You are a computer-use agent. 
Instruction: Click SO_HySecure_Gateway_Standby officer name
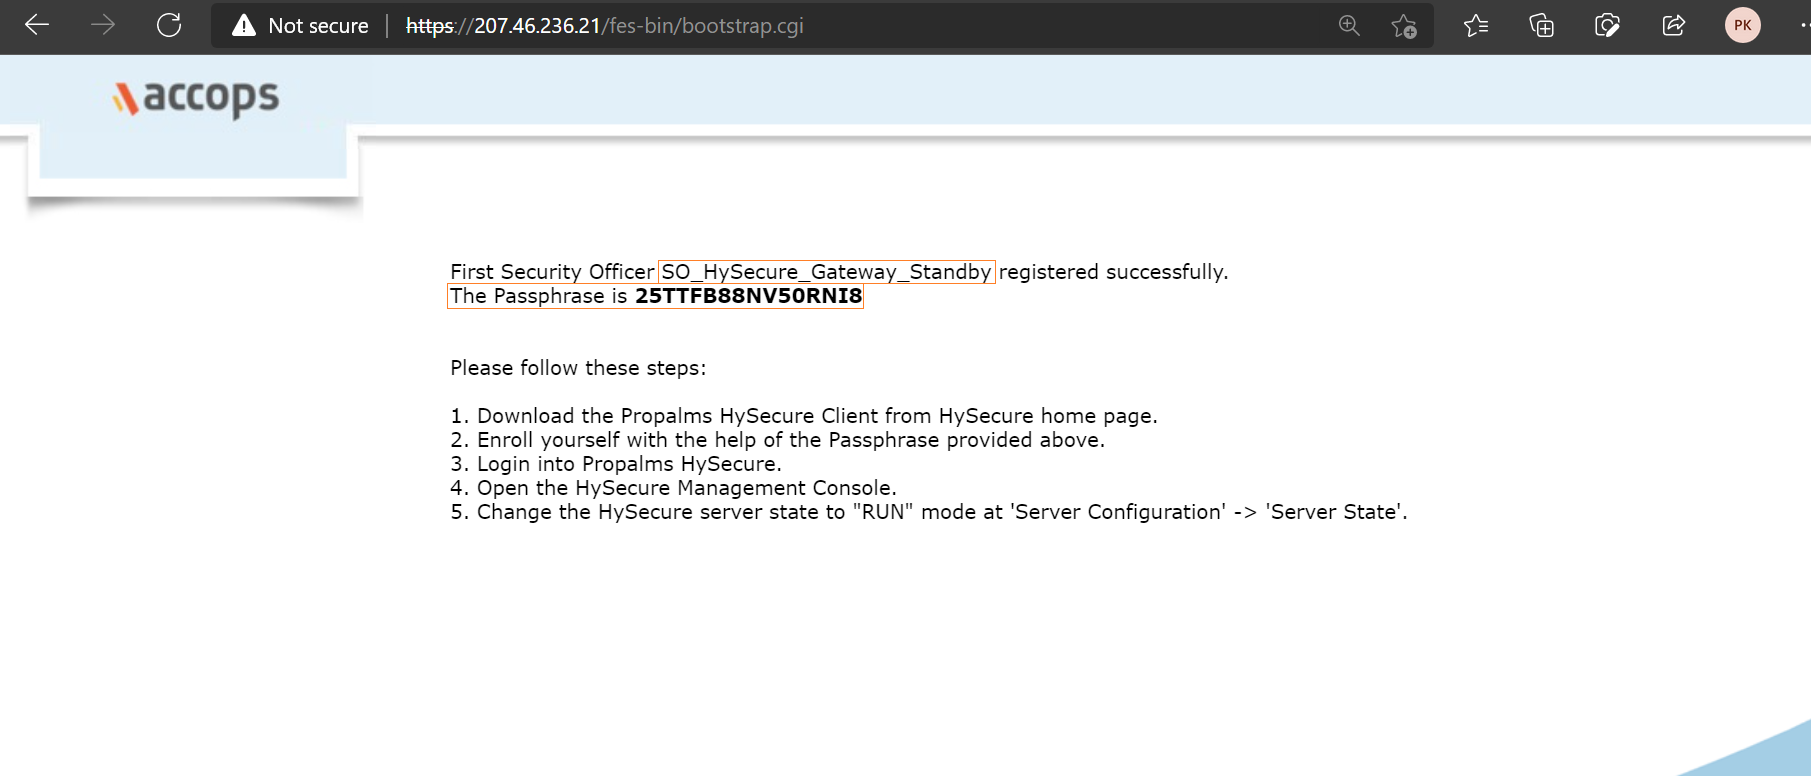(826, 272)
